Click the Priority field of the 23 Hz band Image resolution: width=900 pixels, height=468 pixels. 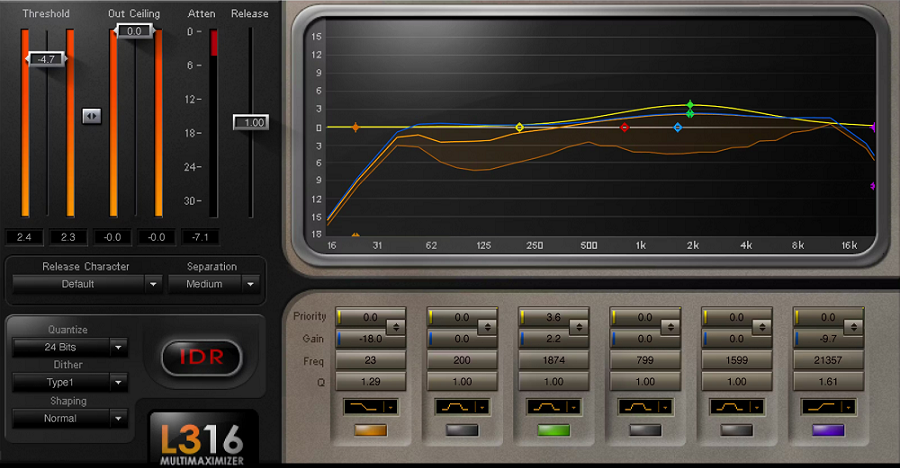370,317
